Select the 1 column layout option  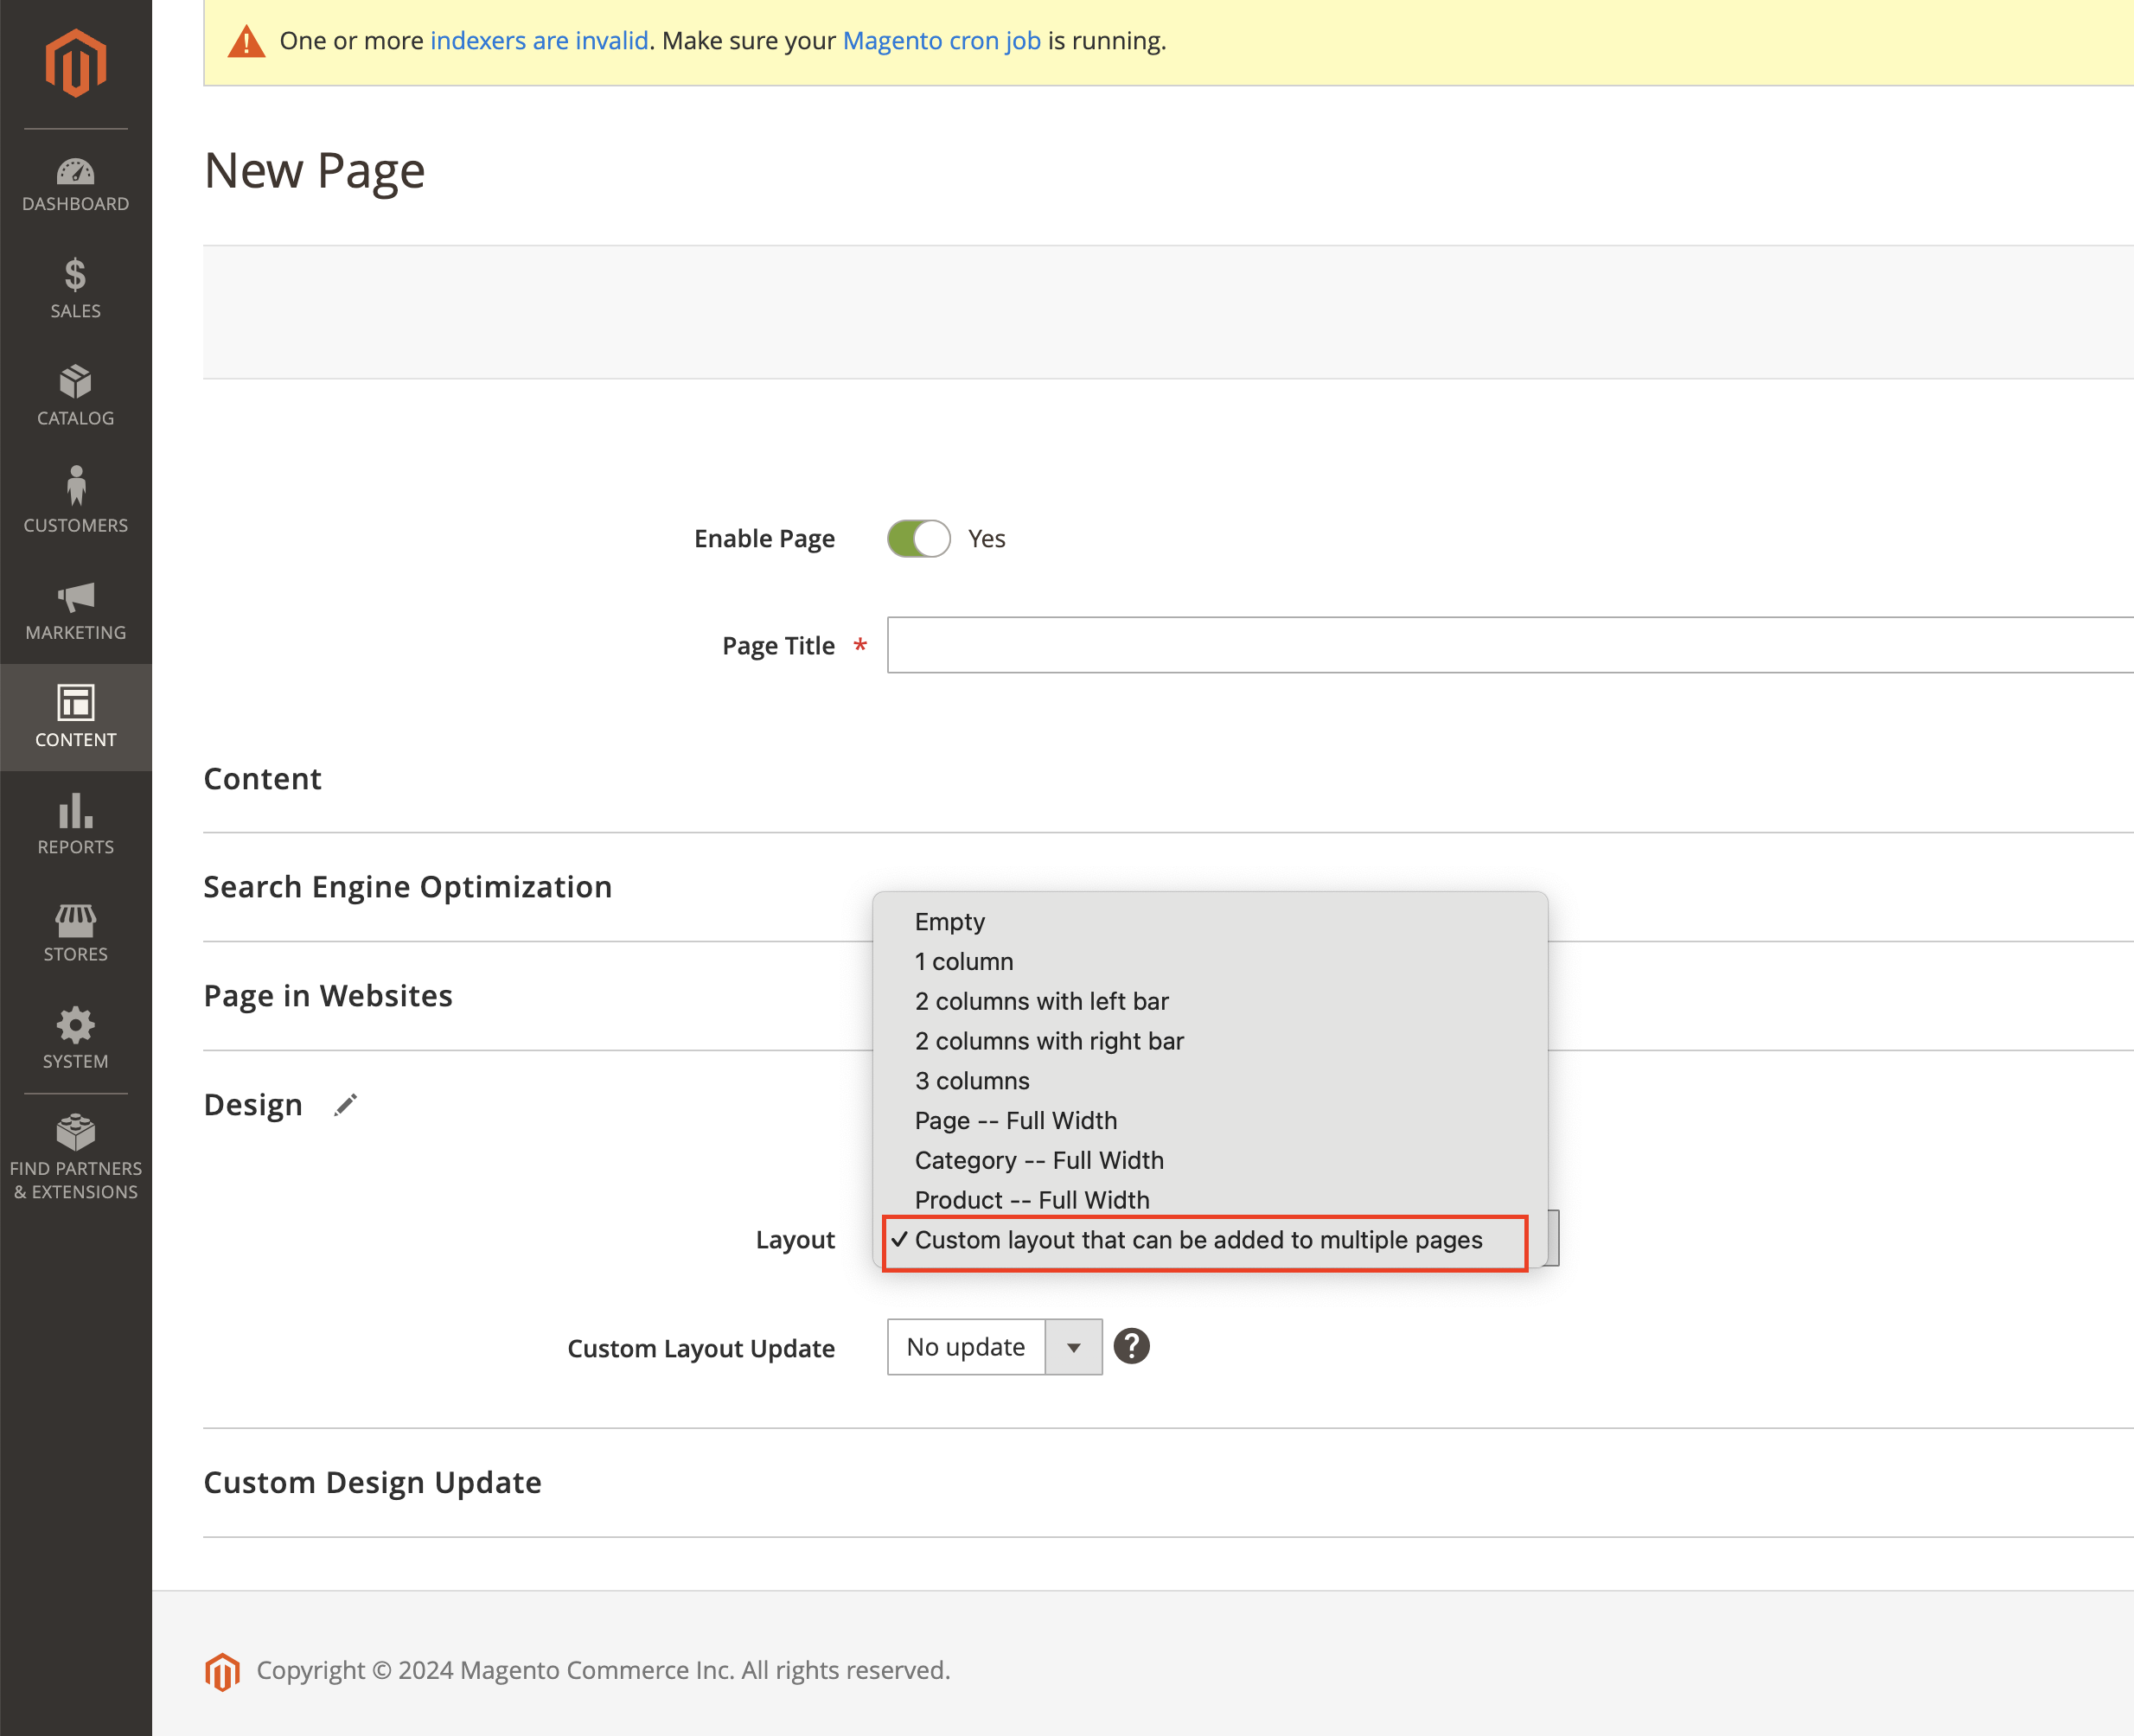pyautogui.click(x=963, y=961)
